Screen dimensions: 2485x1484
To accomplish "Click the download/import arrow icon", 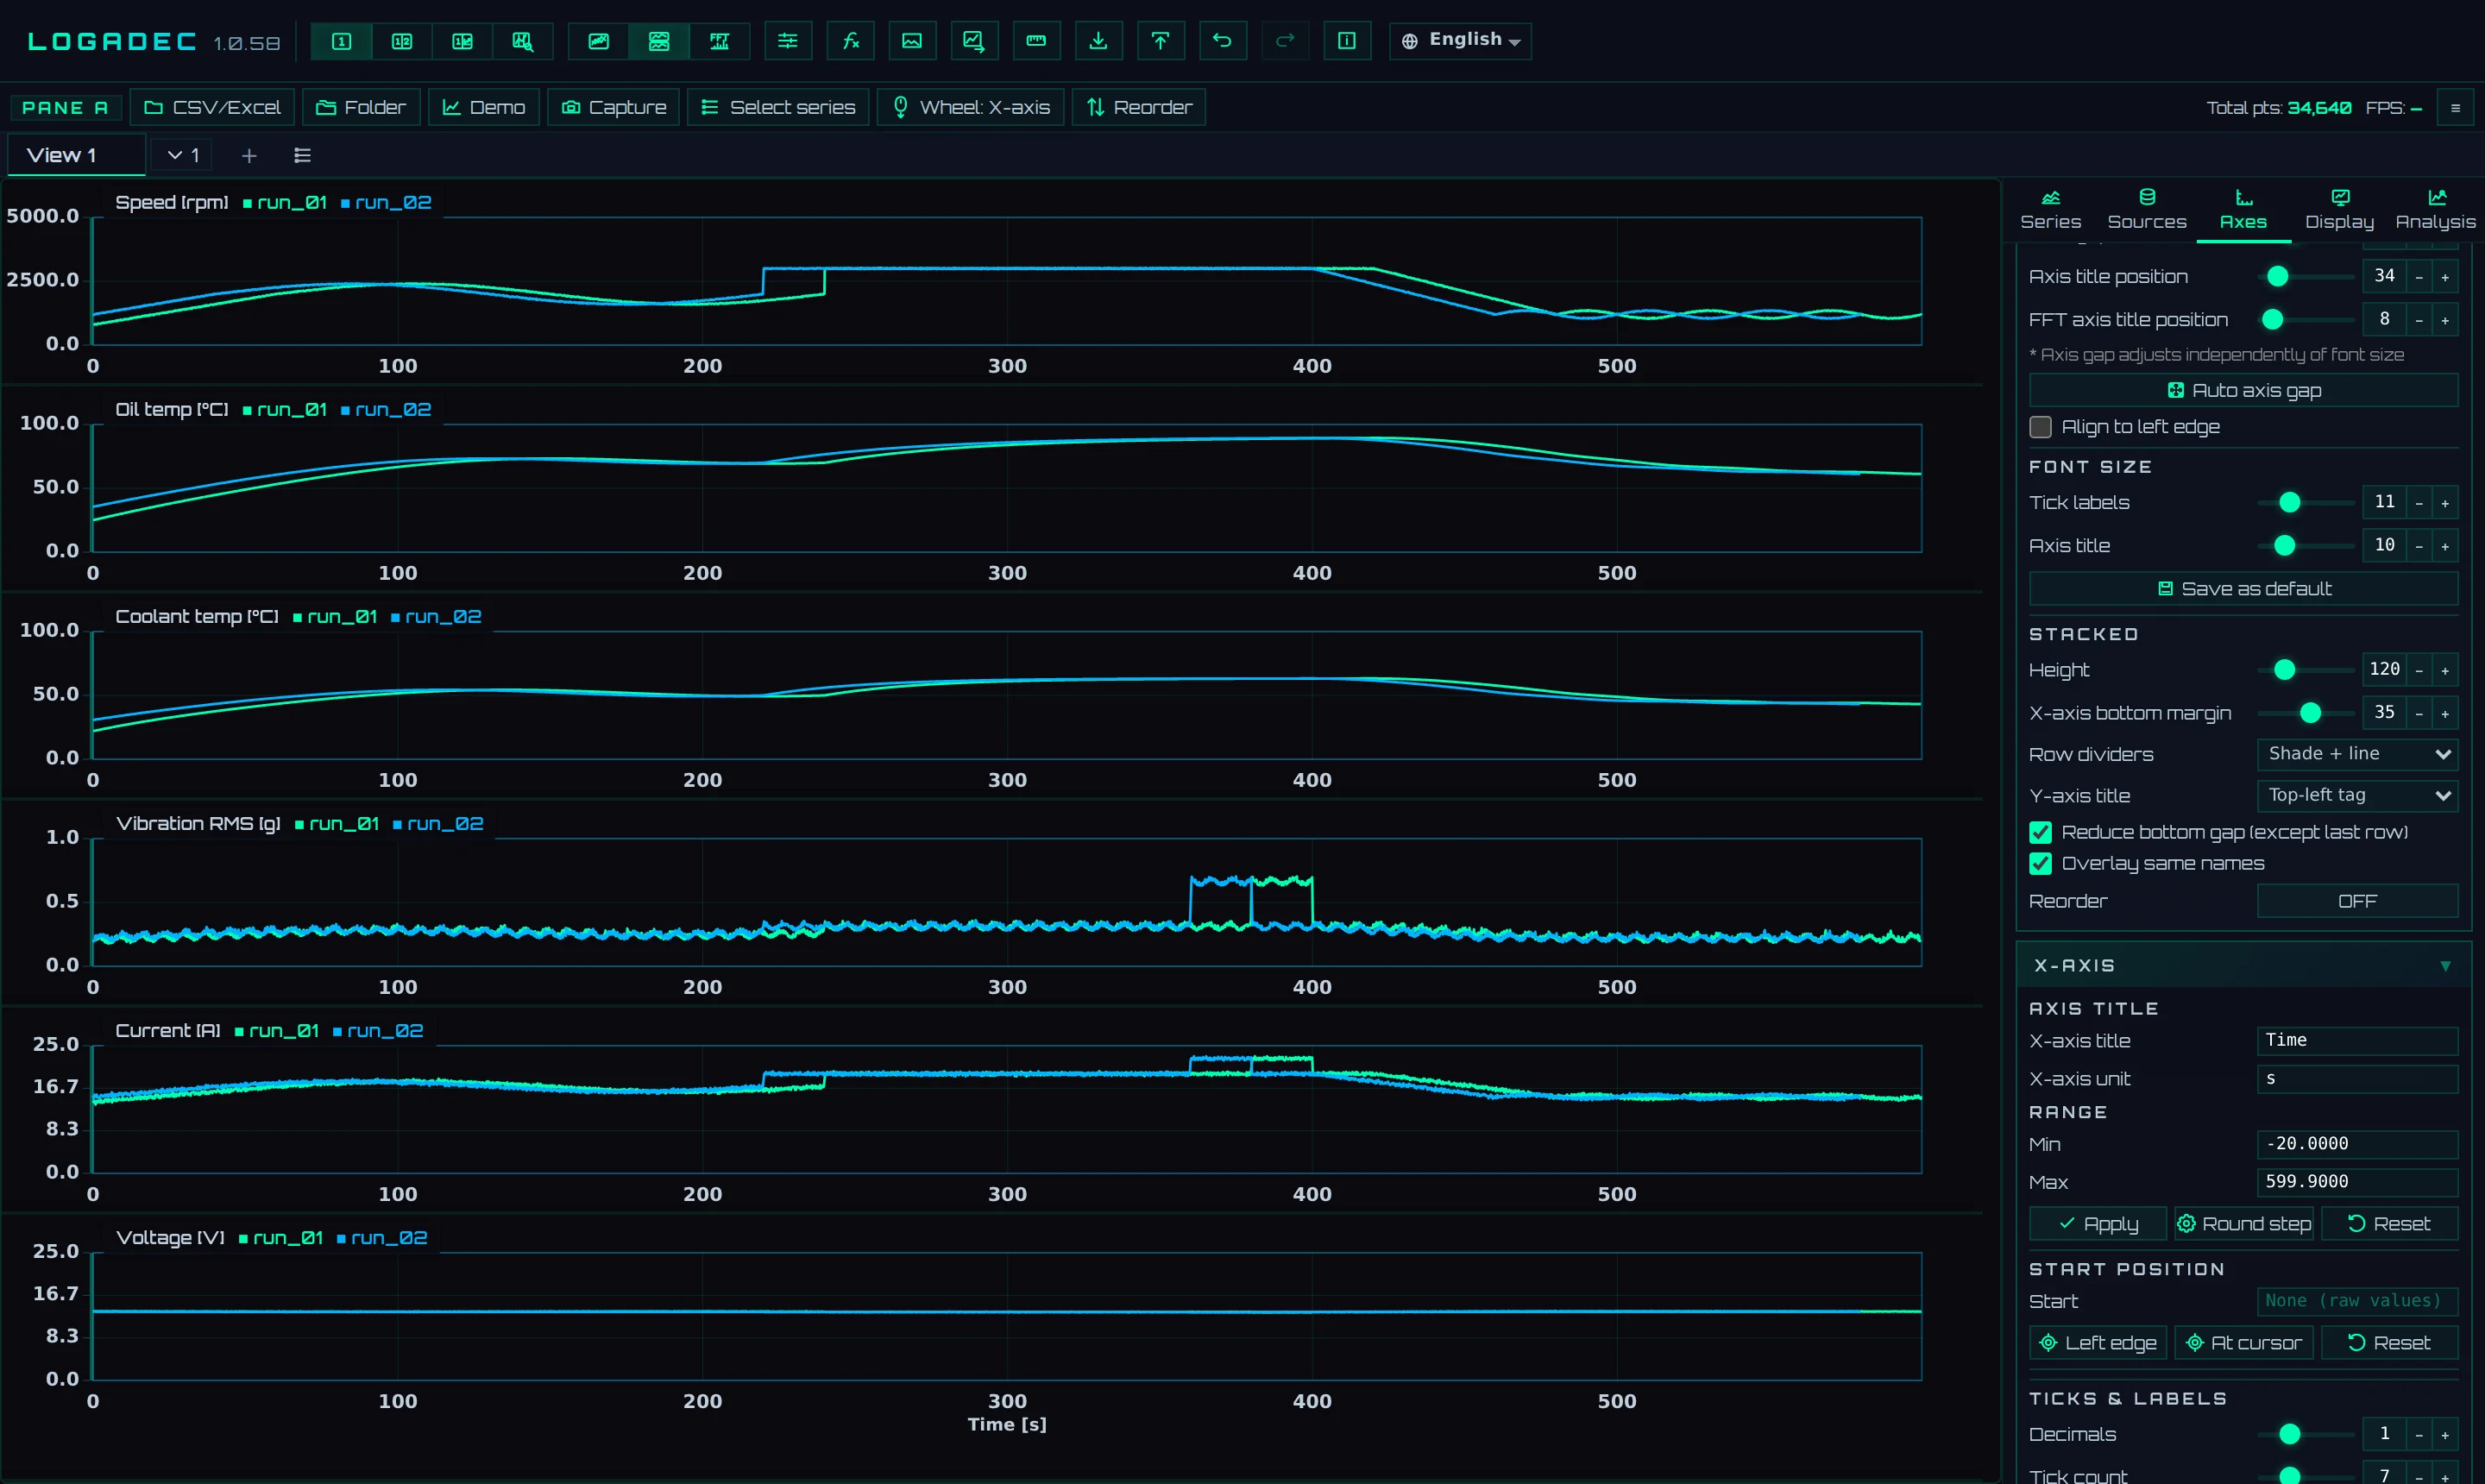I will 1098,41.
